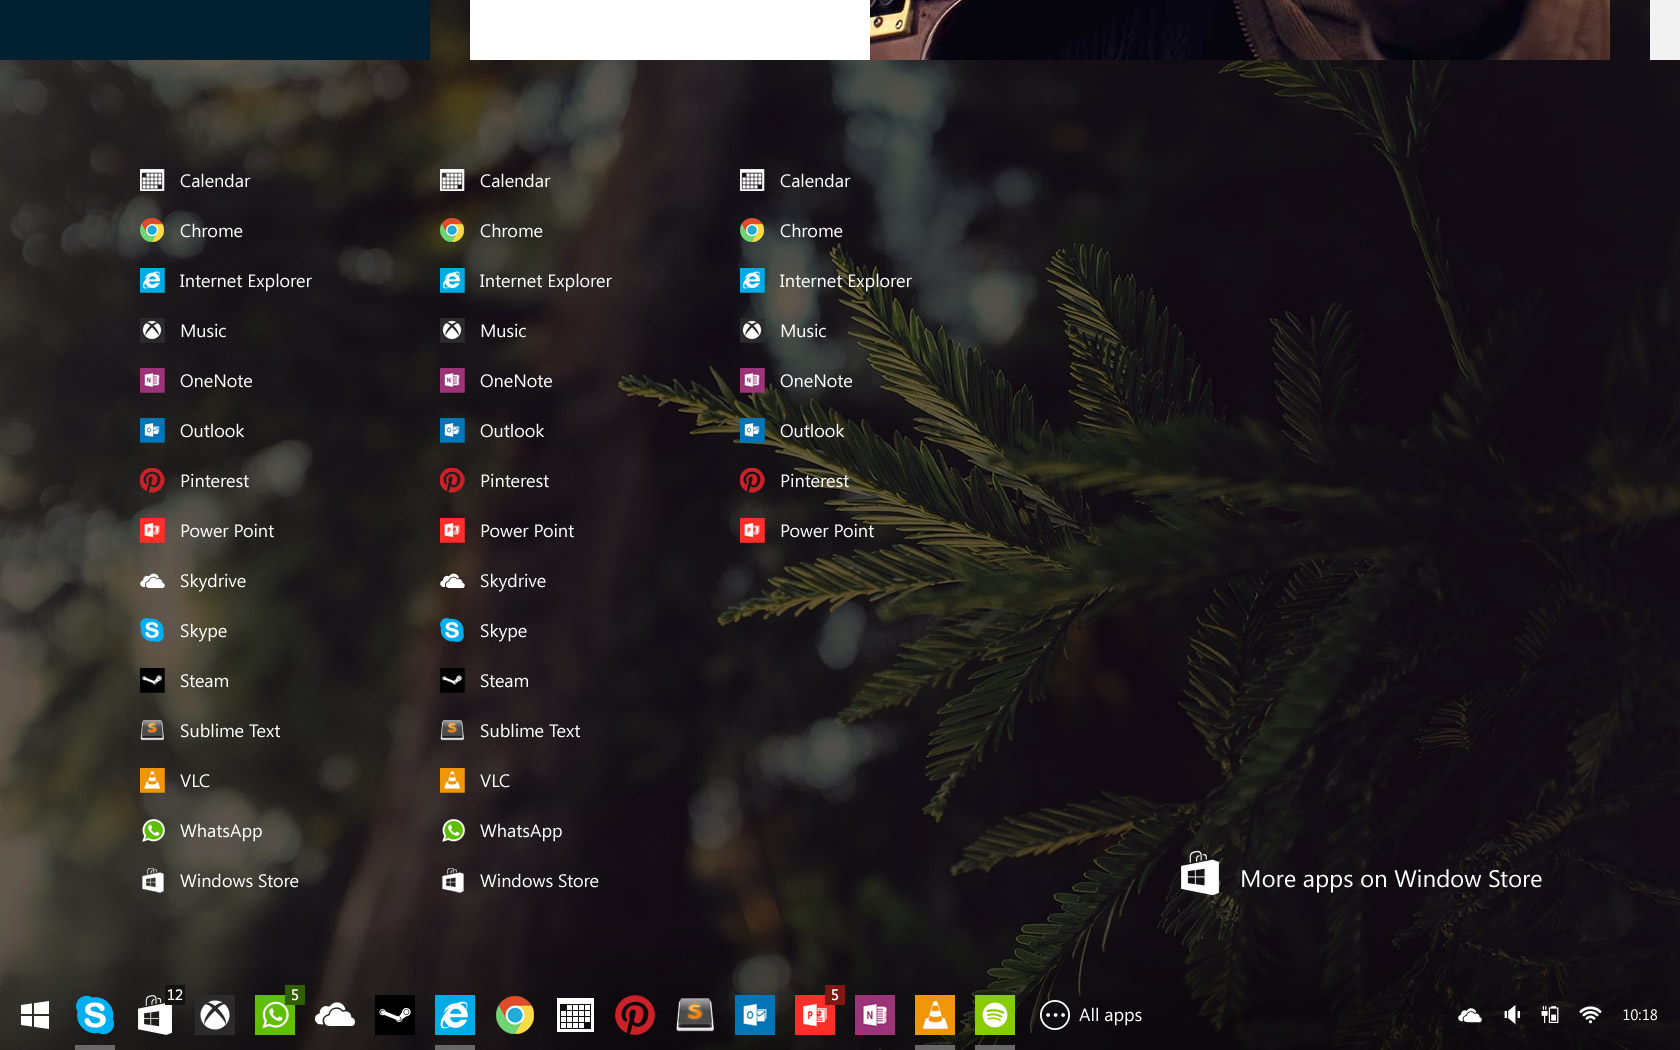Open VLC in the first column

click(x=175, y=780)
